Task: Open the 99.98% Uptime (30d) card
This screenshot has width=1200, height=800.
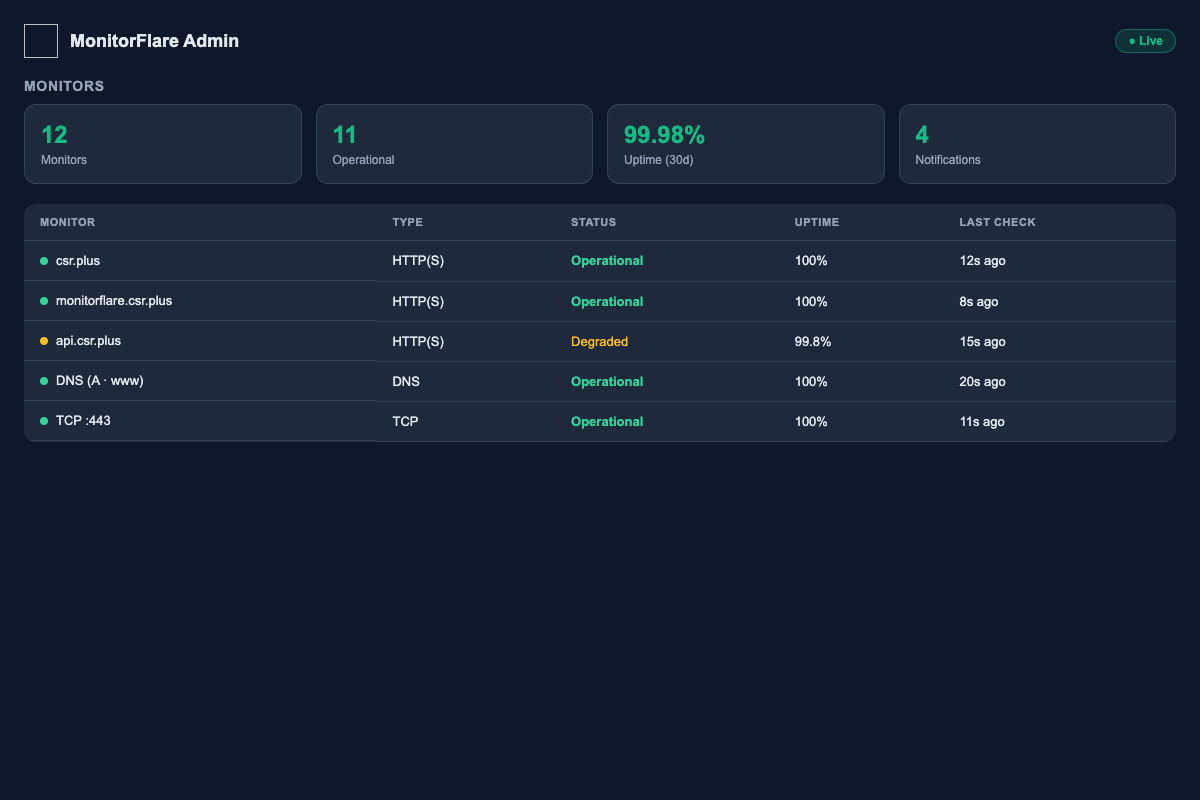Action: tap(746, 144)
